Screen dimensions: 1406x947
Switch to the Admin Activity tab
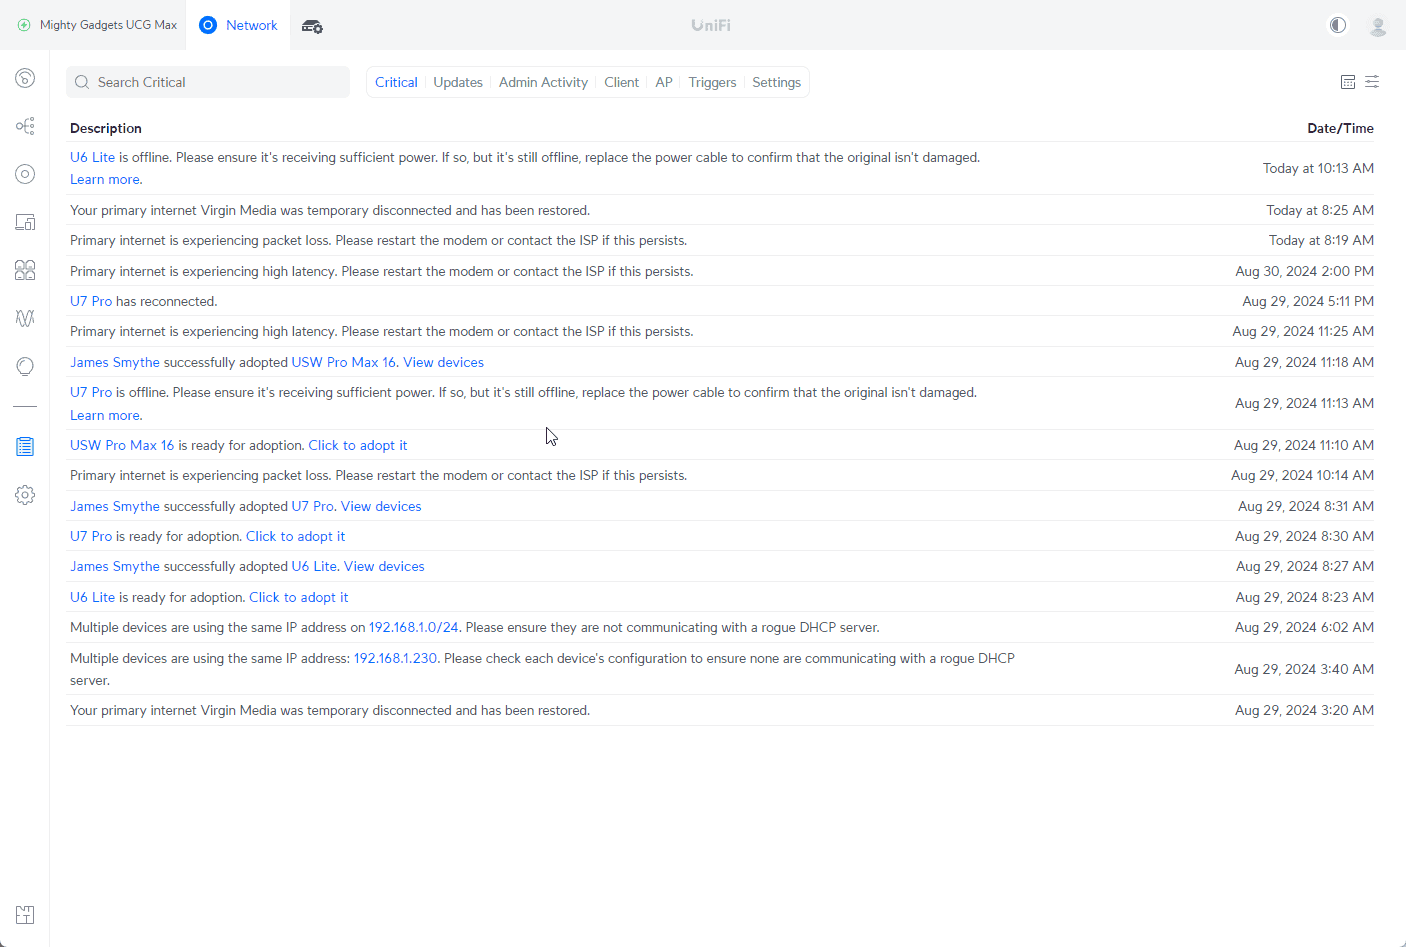(543, 82)
